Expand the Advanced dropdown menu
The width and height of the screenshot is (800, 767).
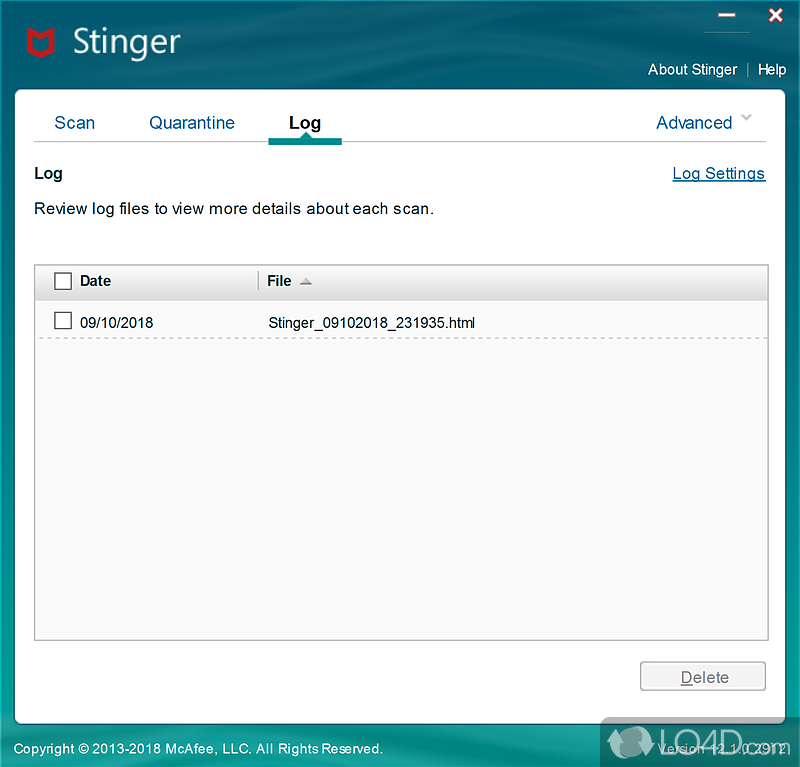(704, 122)
